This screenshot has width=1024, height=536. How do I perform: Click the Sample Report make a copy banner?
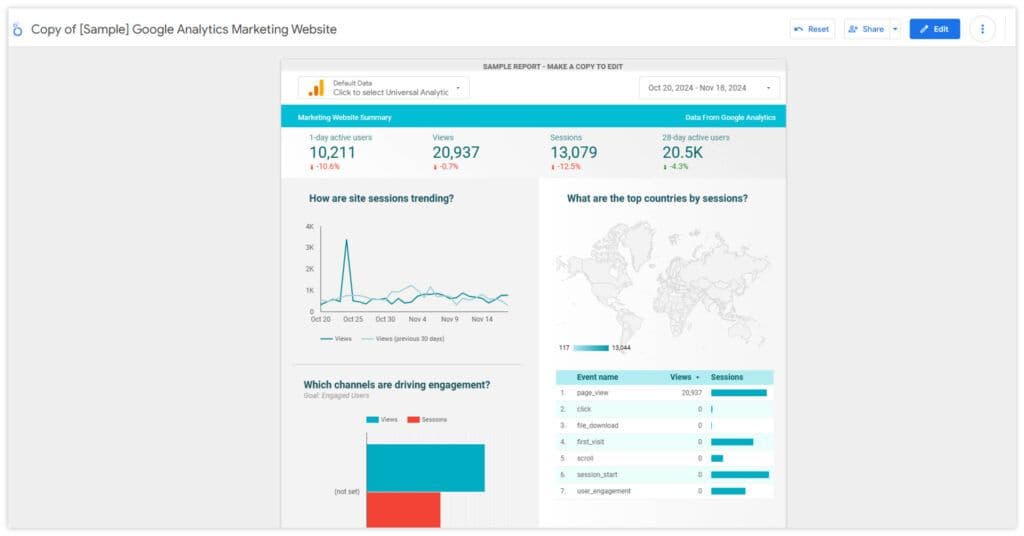(x=552, y=67)
